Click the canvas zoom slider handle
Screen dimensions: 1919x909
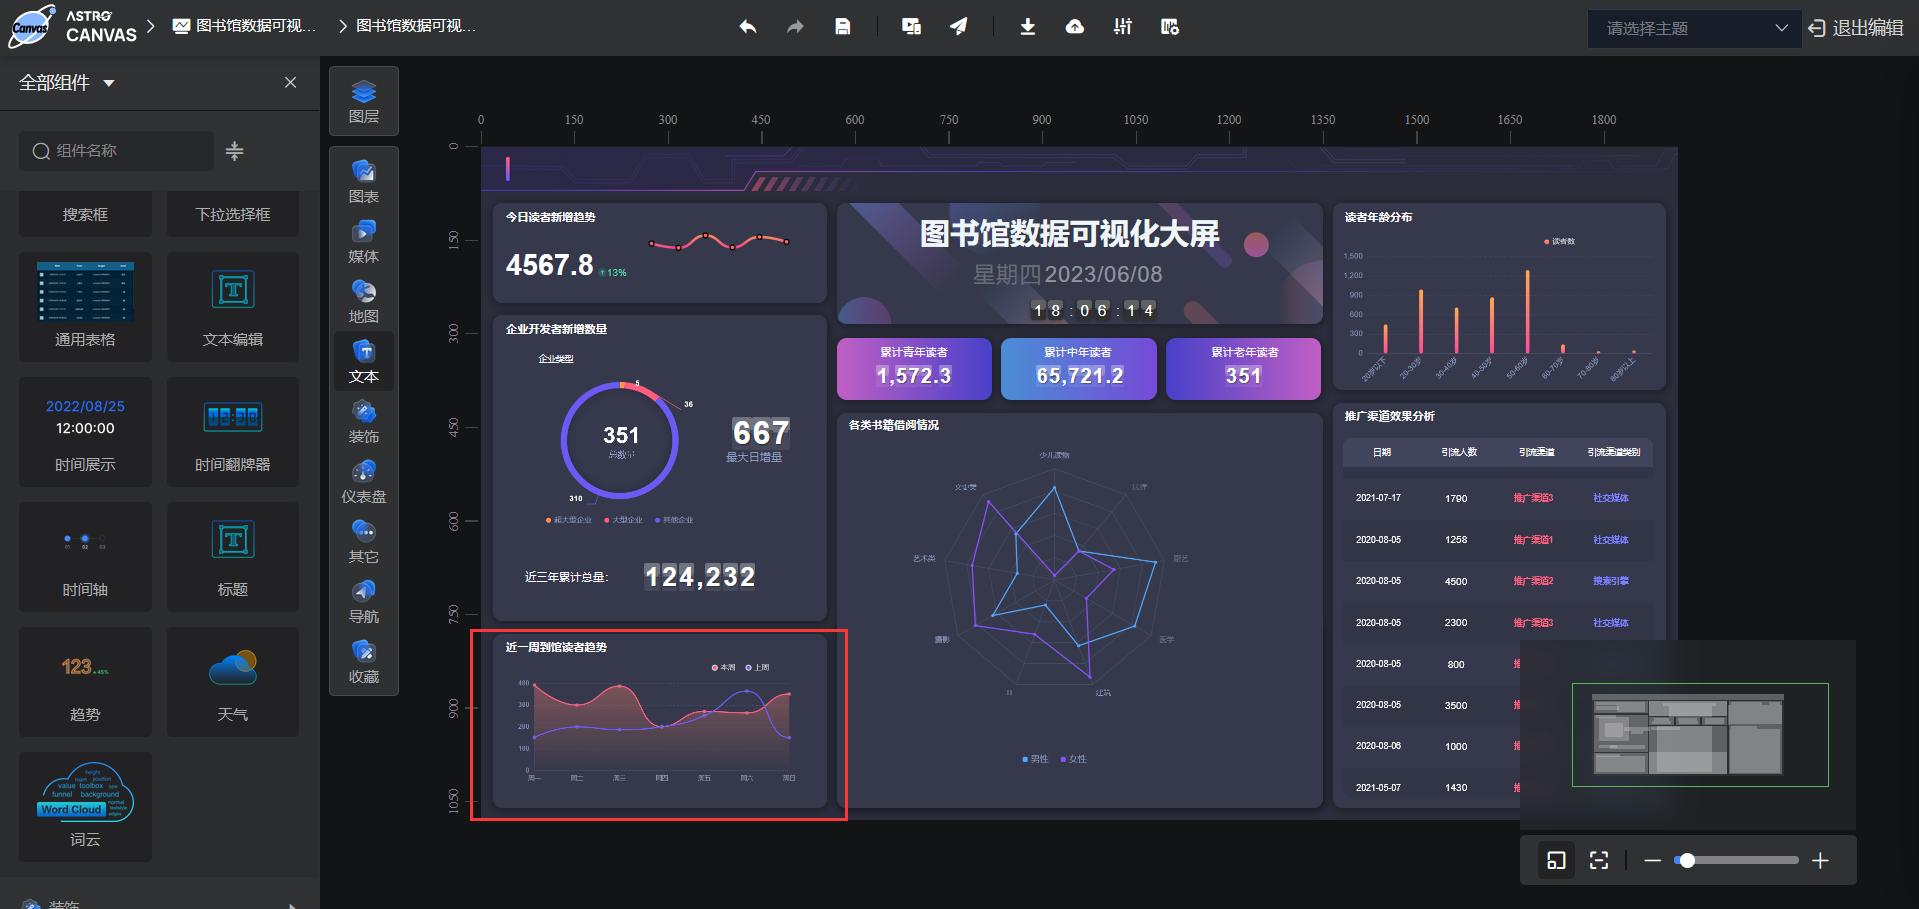pos(1687,860)
